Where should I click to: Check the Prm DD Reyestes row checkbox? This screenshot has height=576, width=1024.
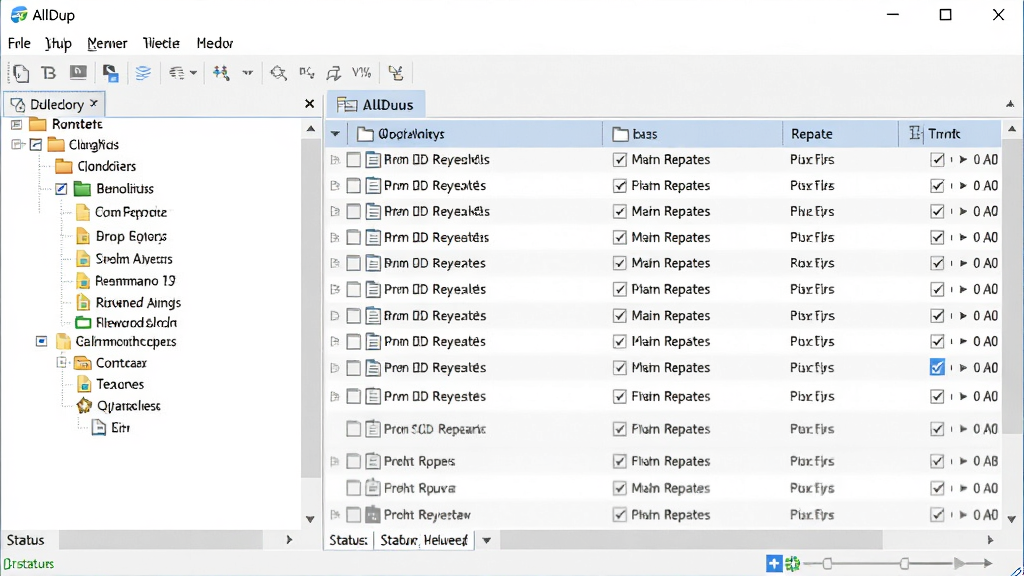[353, 396]
